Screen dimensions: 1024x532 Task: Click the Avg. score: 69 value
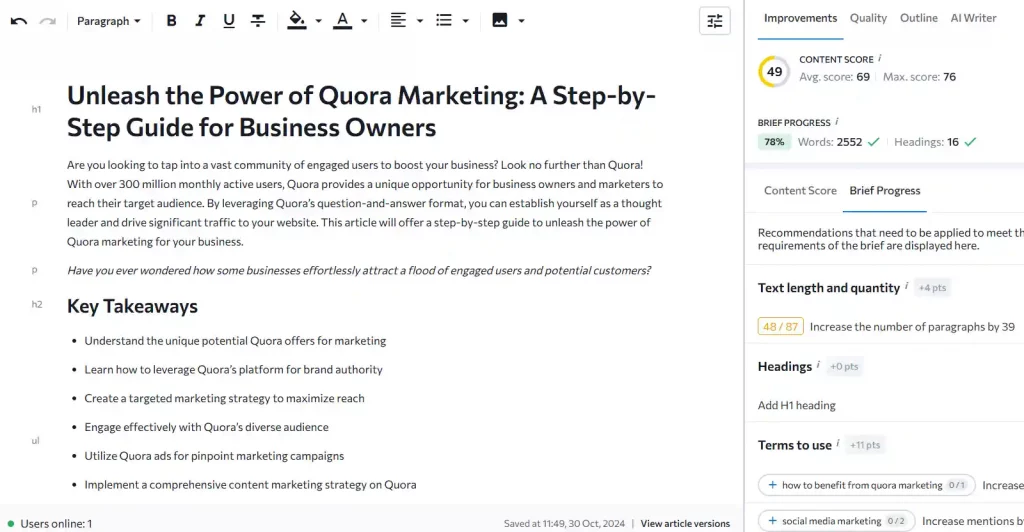pos(834,77)
